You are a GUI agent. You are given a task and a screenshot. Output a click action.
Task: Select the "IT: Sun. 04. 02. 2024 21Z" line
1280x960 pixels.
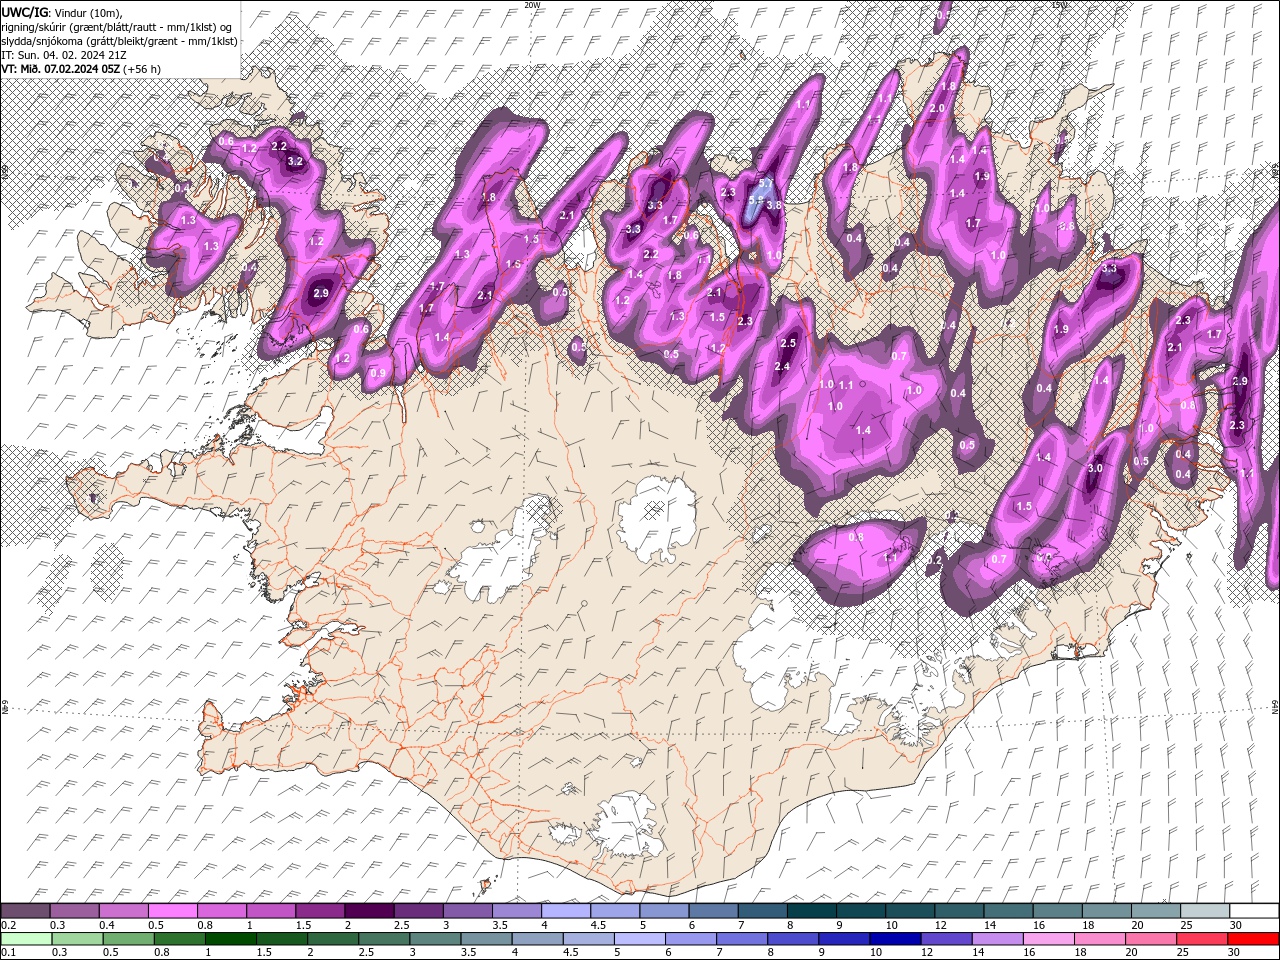tap(64, 55)
